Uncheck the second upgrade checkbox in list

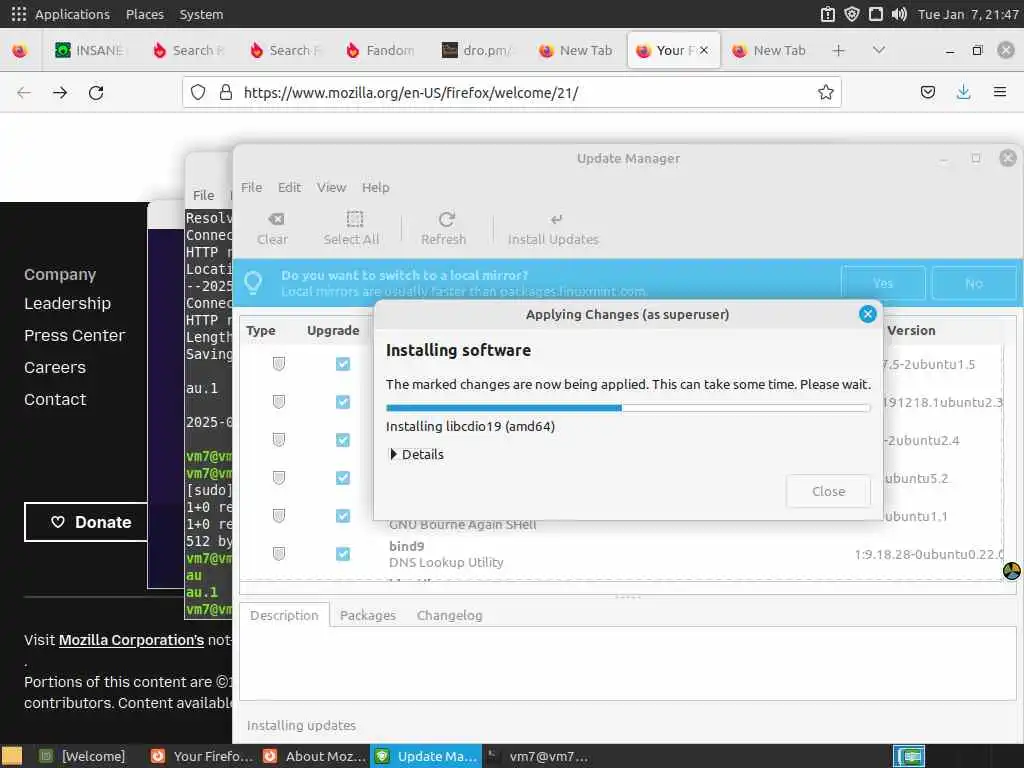(343, 402)
